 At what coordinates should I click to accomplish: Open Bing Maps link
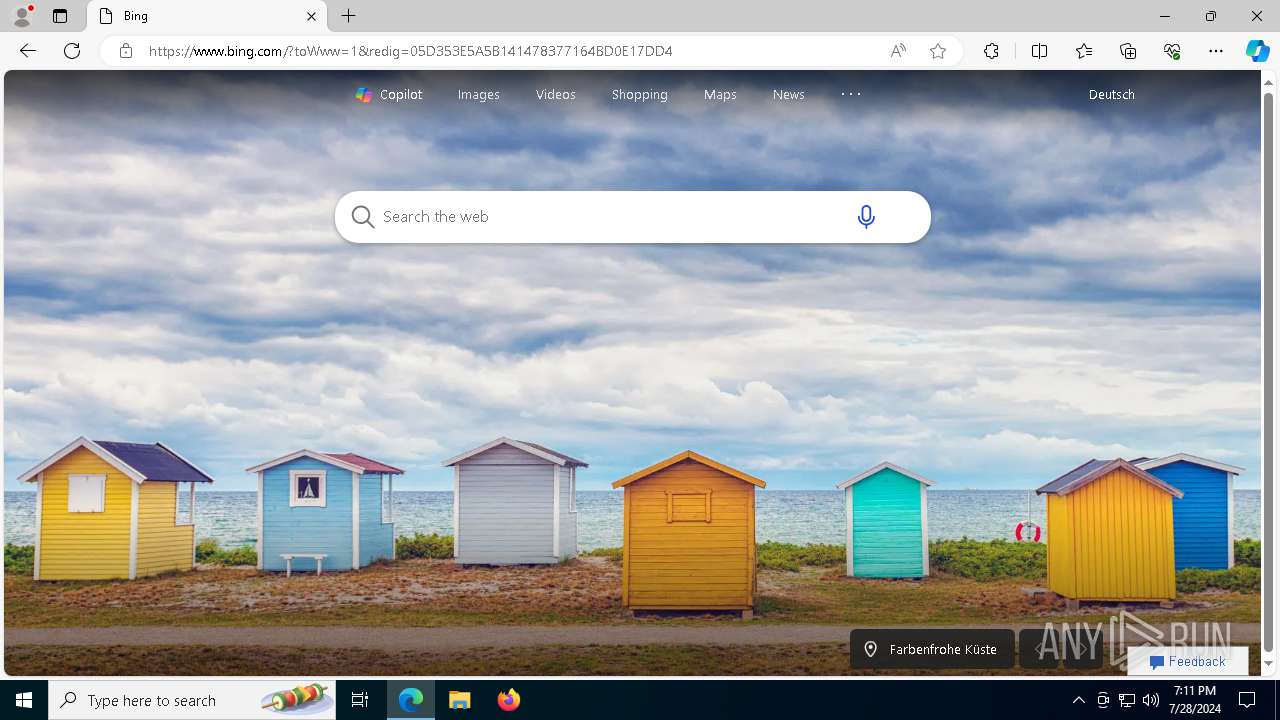[720, 94]
